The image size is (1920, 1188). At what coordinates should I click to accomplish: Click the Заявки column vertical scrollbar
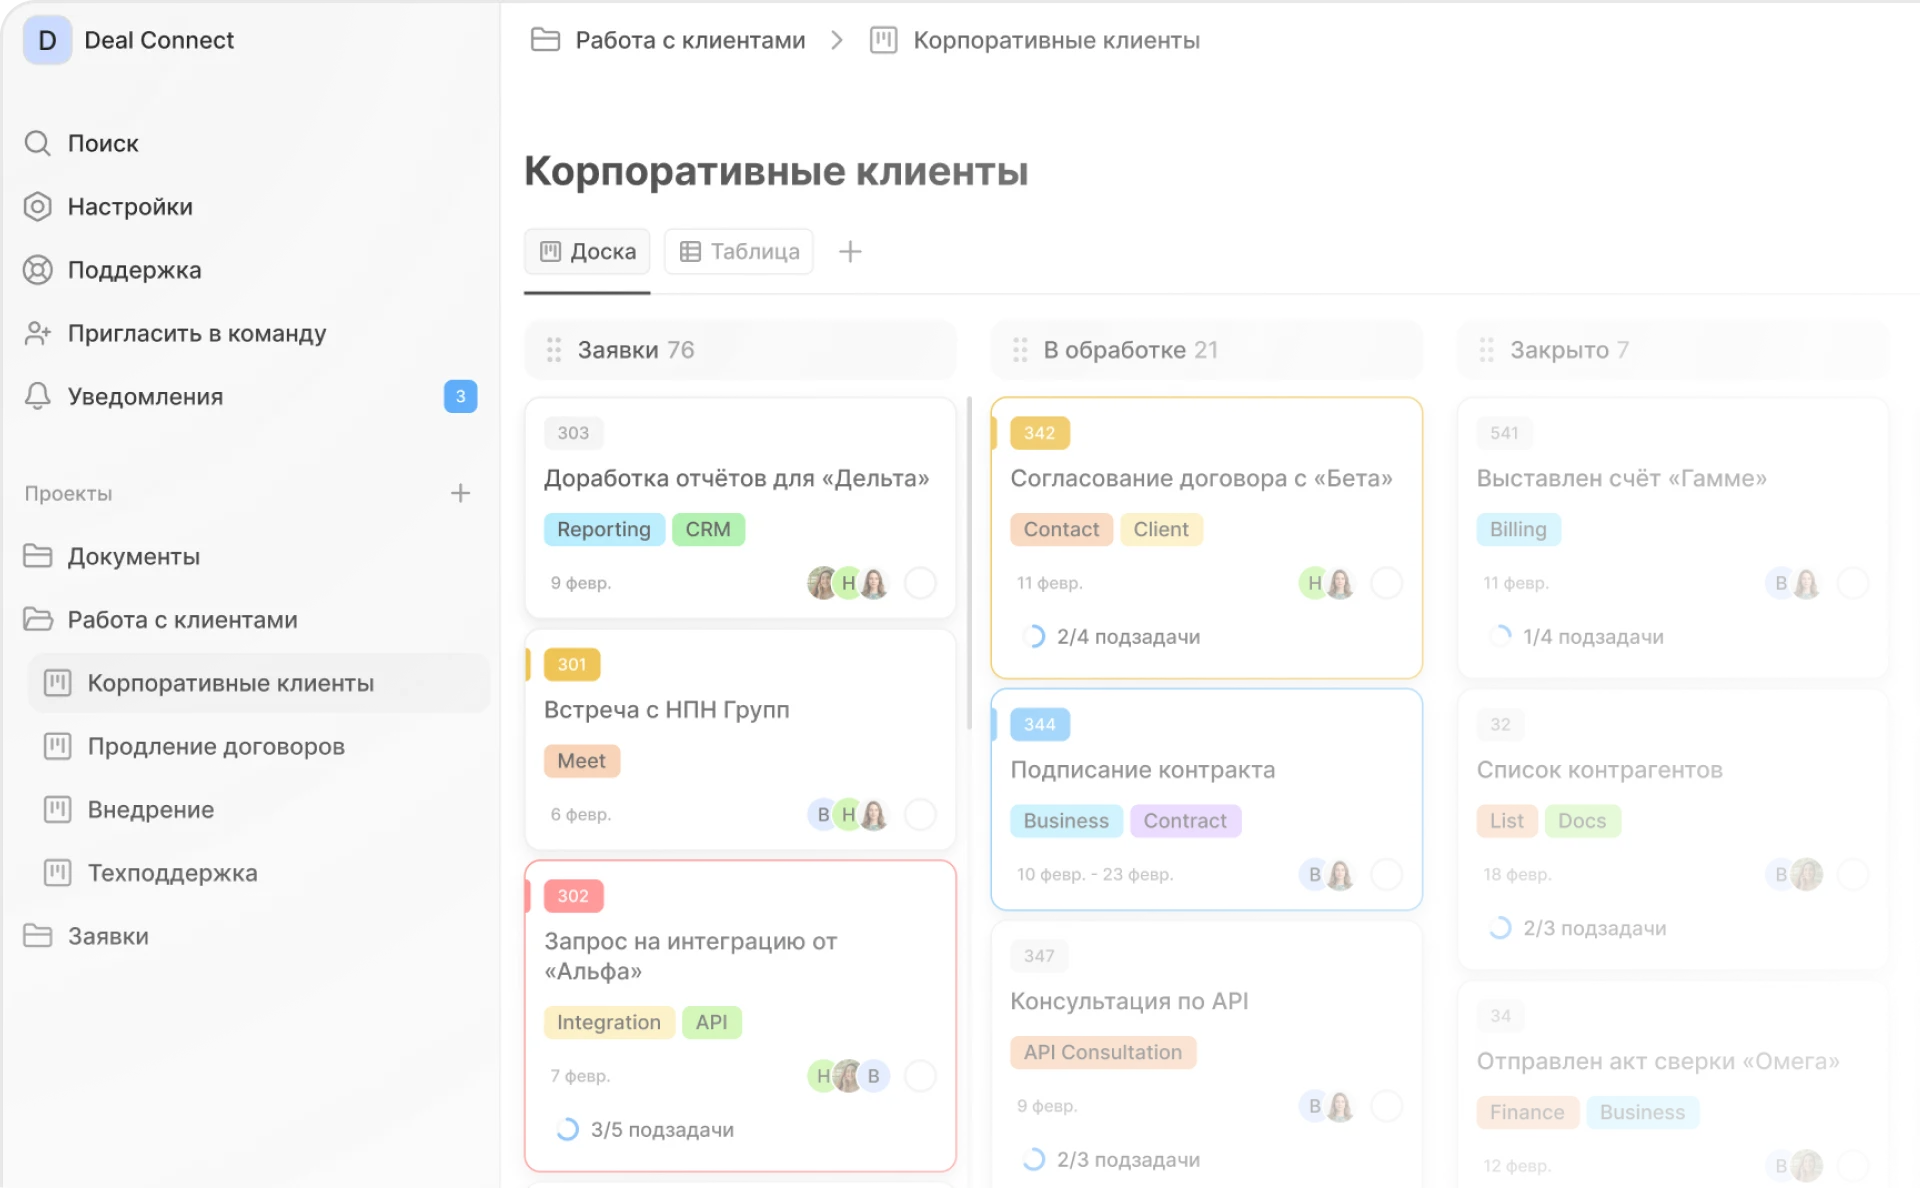[969, 563]
